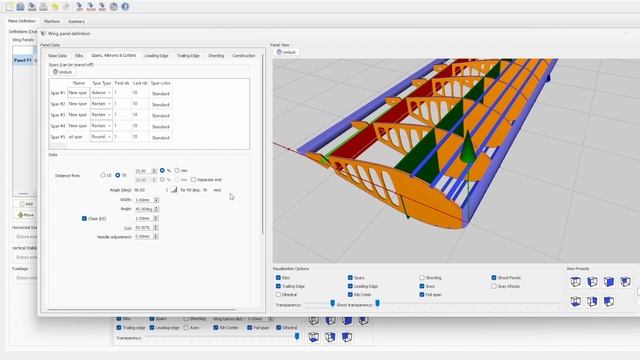640x360 pixels.
Task: Select first view preset in dialog's top row
Action: (x=576, y=282)
